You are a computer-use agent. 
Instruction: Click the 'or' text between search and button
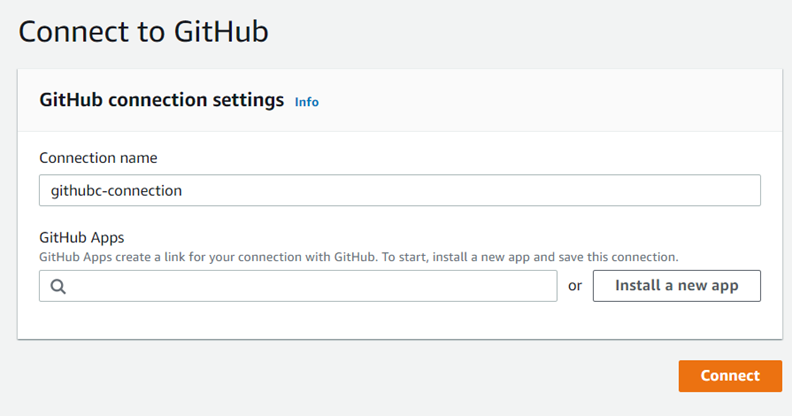tap(575, 286)
